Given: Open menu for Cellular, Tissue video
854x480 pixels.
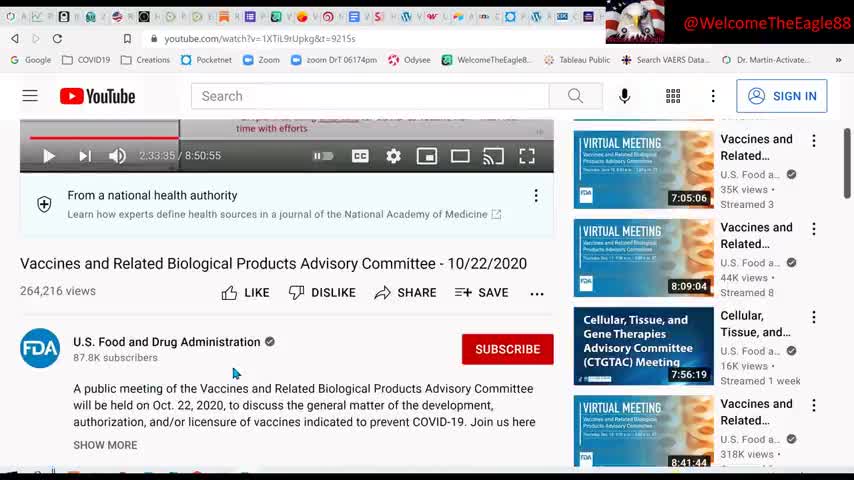Looking at the screenshot, I should (x=814, y=318).
